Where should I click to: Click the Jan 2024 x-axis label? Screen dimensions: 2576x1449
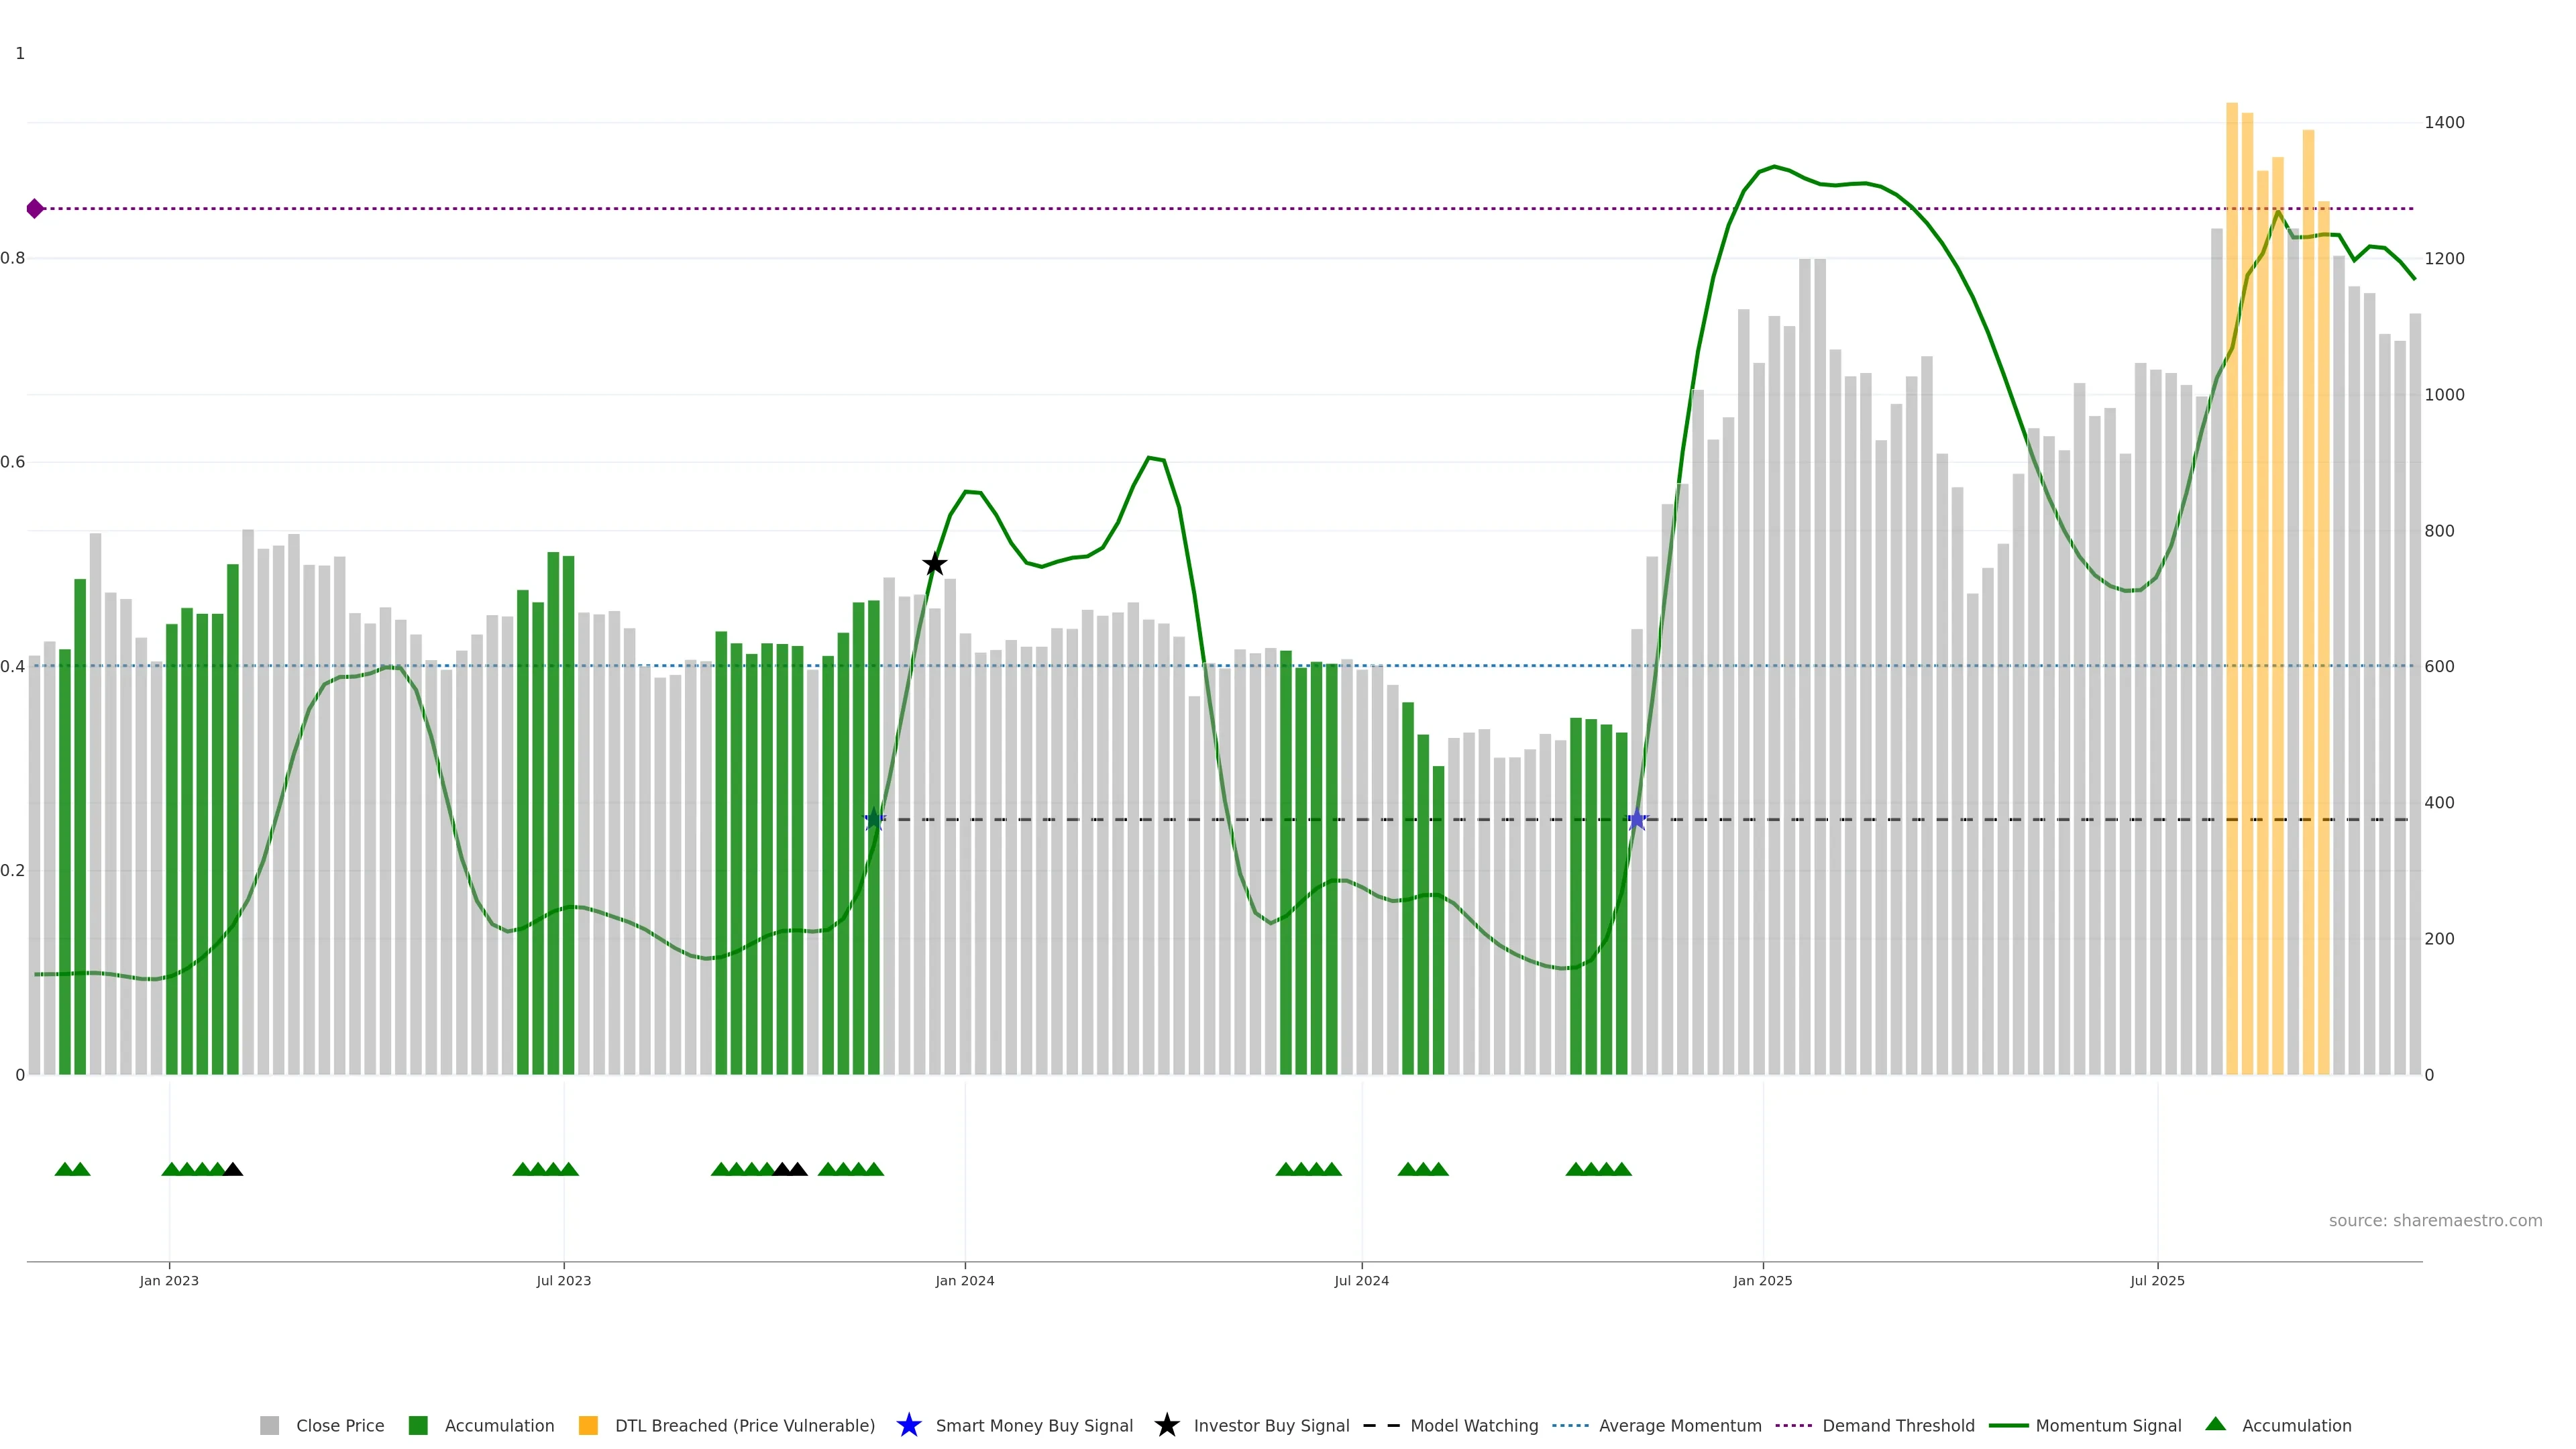(964, 1280)
